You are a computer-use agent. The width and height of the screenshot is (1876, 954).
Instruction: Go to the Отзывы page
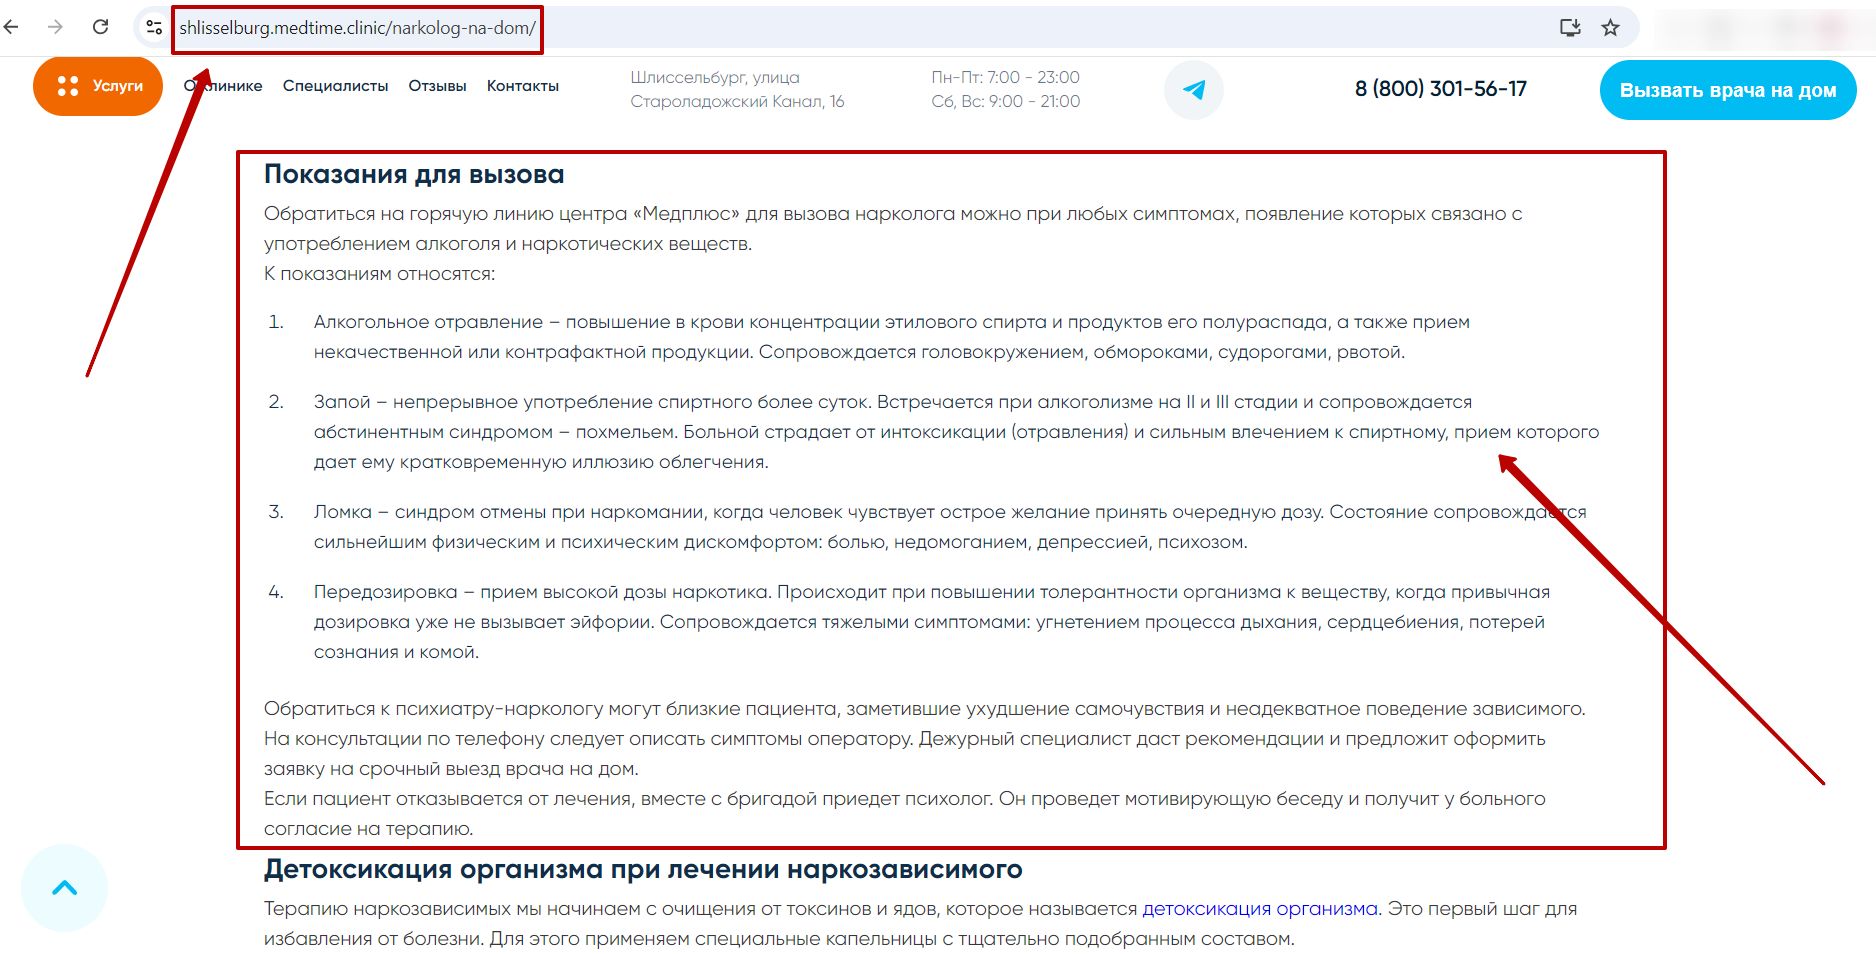pyautogui.click(x=437, y=86)
